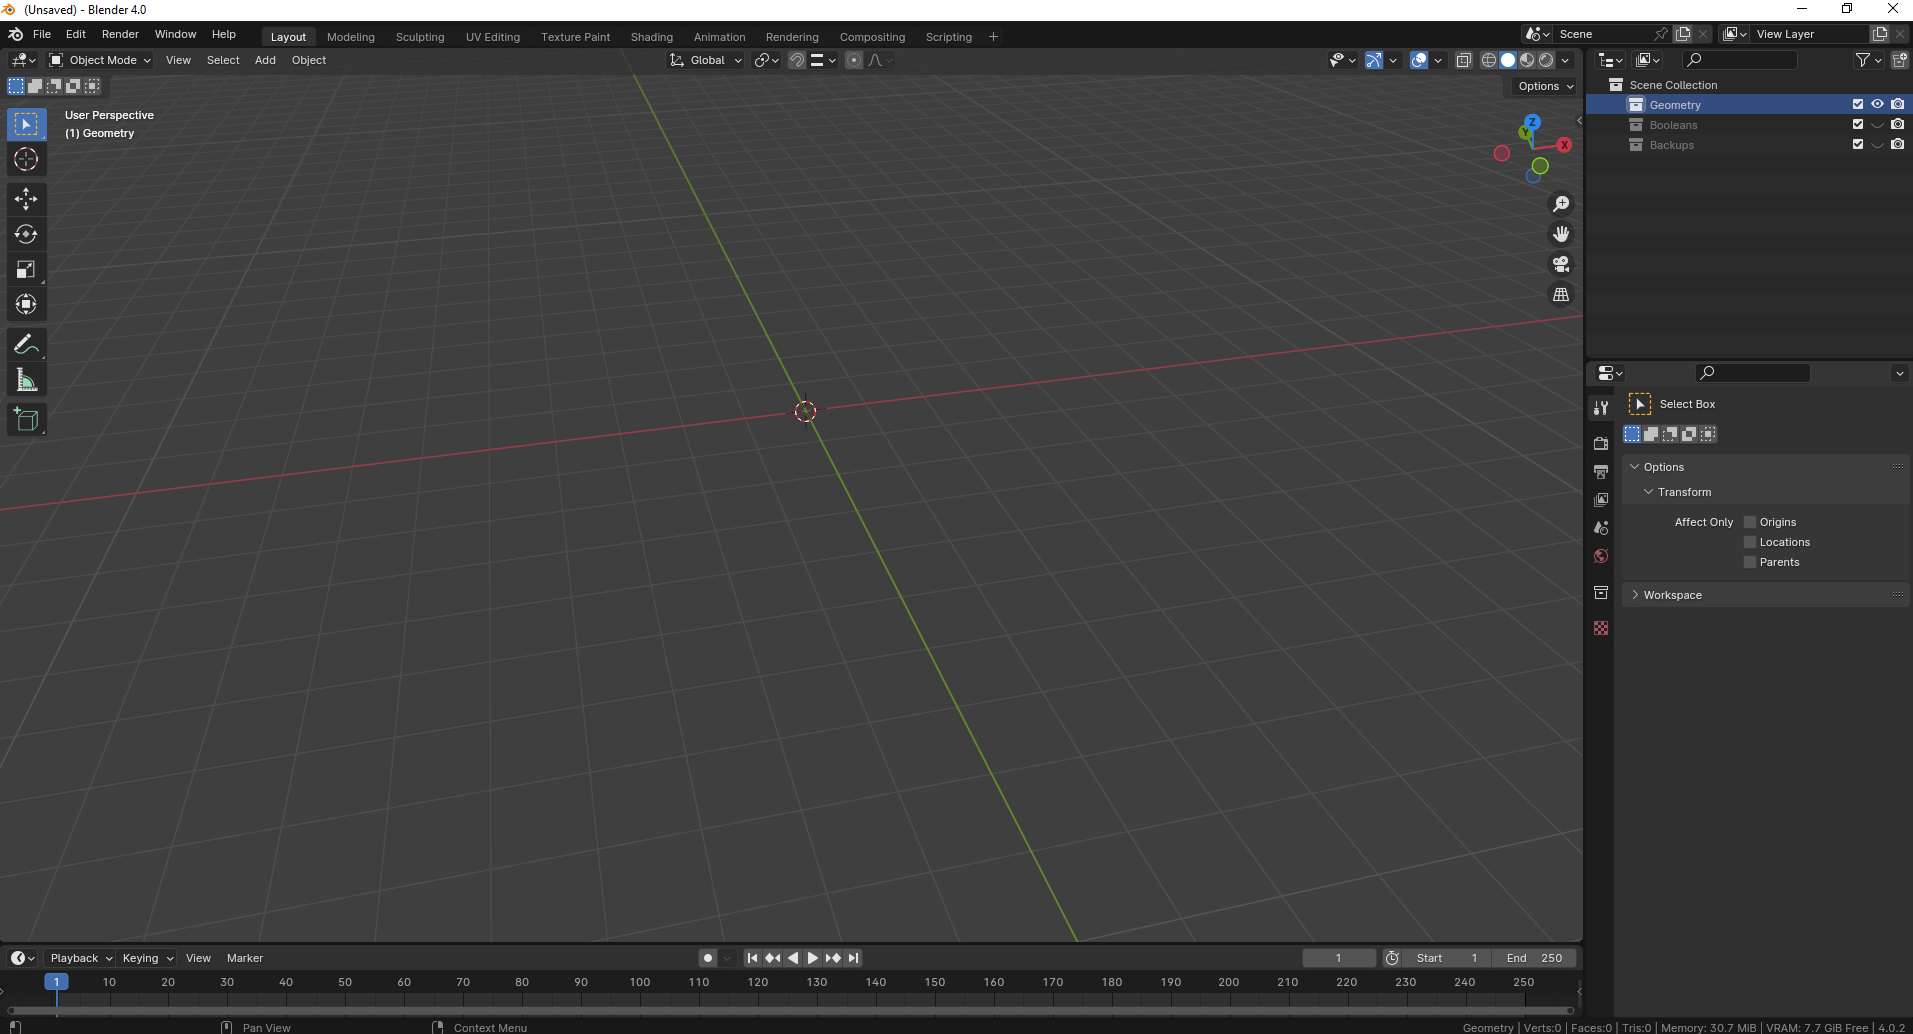Open the World properties tab icon
The height and width of the screenshot is (1034, 1913).
[x=1601, y=556]
